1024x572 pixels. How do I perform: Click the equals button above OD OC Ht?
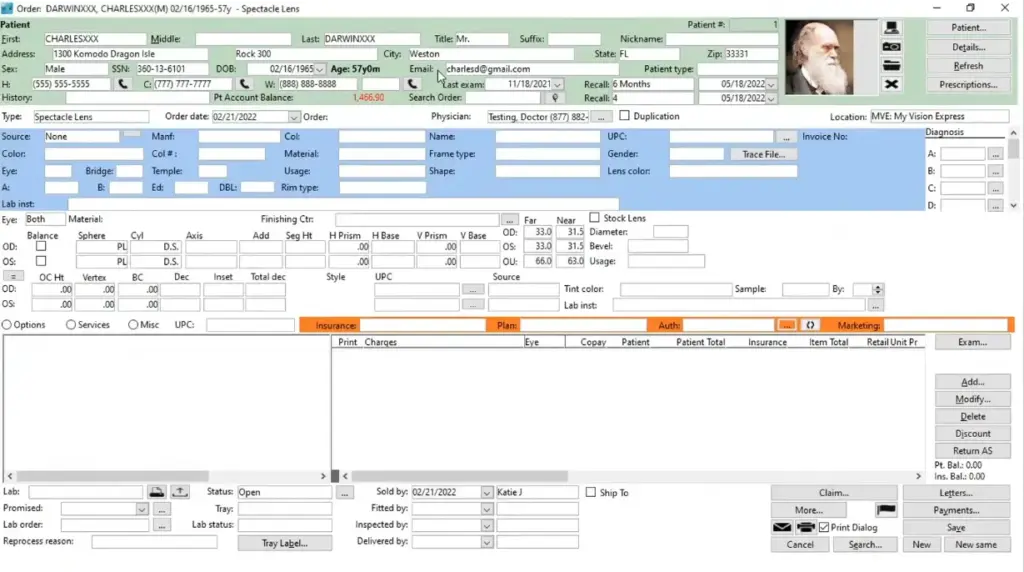click(x=12, y=276)
